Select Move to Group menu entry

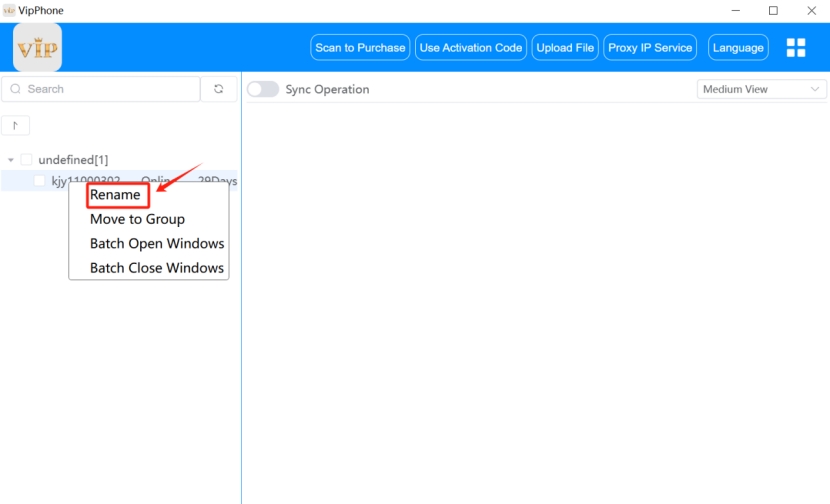(138, 219)
